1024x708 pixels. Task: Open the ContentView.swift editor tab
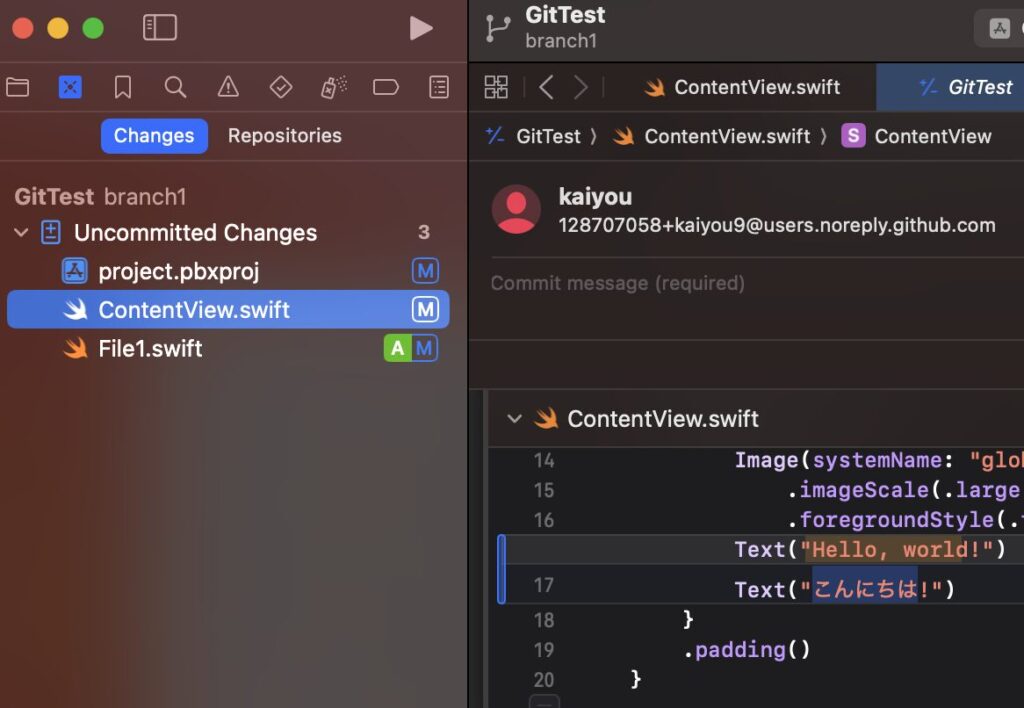pyautogui.click(x=742, y=87)
